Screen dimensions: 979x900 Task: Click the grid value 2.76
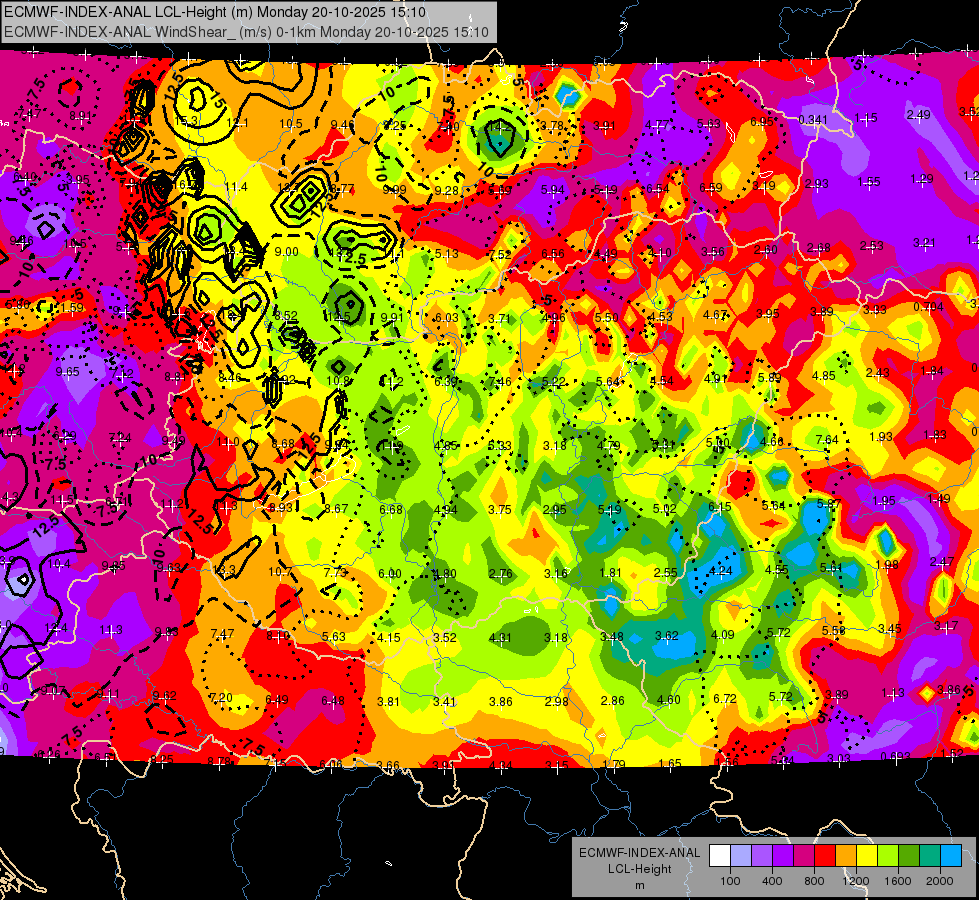coord(501,573)
